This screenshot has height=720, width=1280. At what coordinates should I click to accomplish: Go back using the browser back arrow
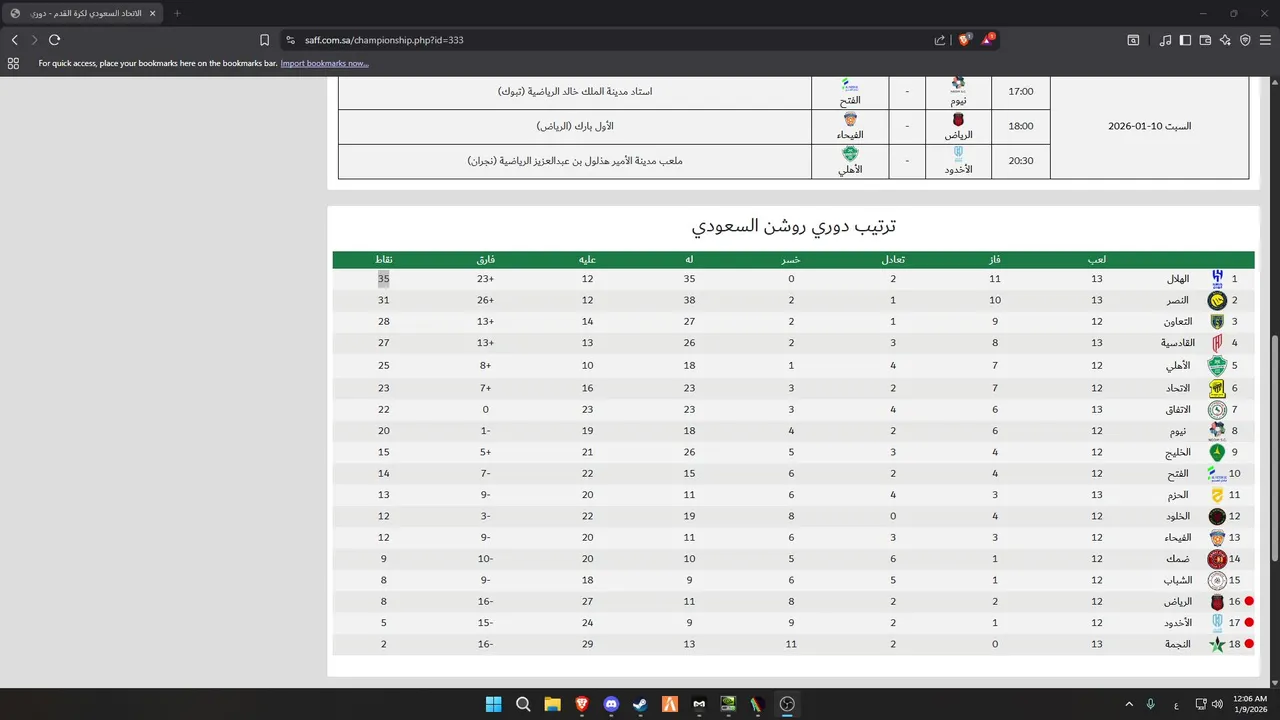point(14,40)
